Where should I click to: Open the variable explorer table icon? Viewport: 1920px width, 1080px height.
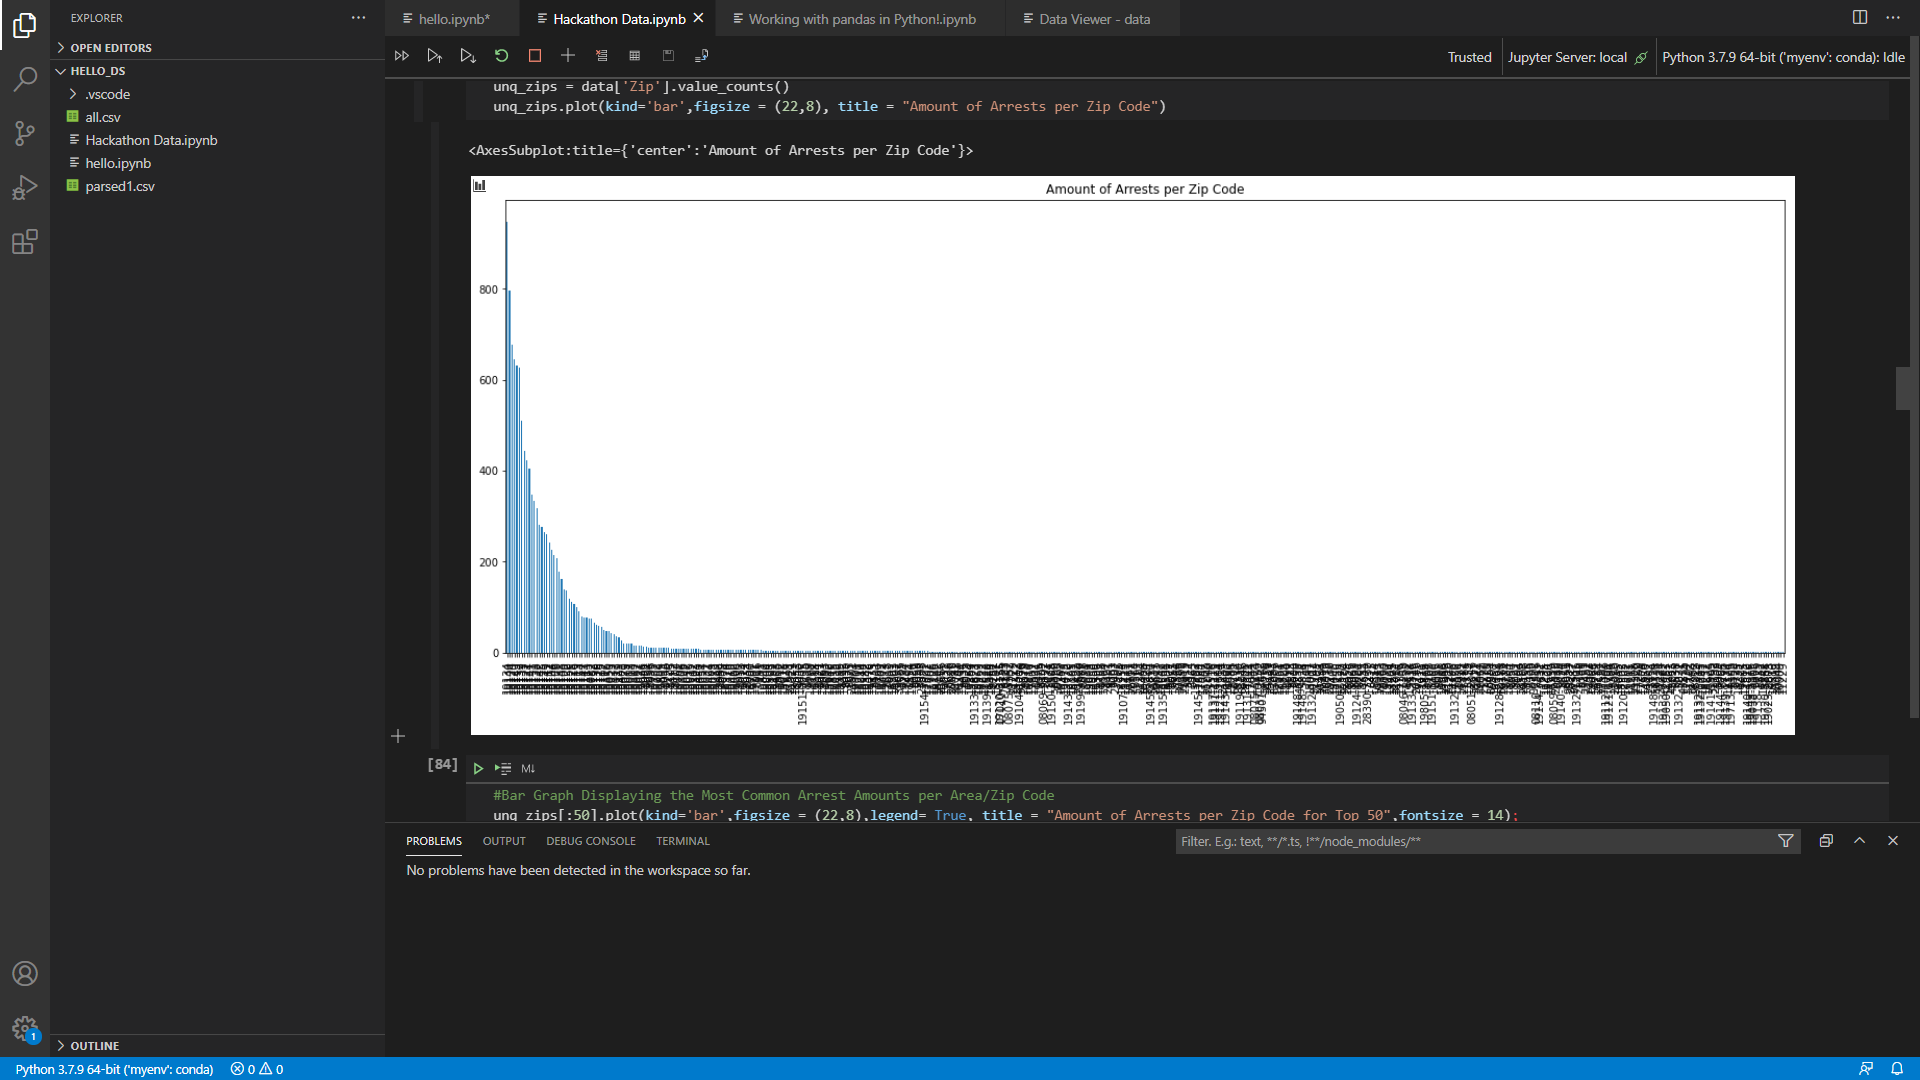click(x=634, y=56)
